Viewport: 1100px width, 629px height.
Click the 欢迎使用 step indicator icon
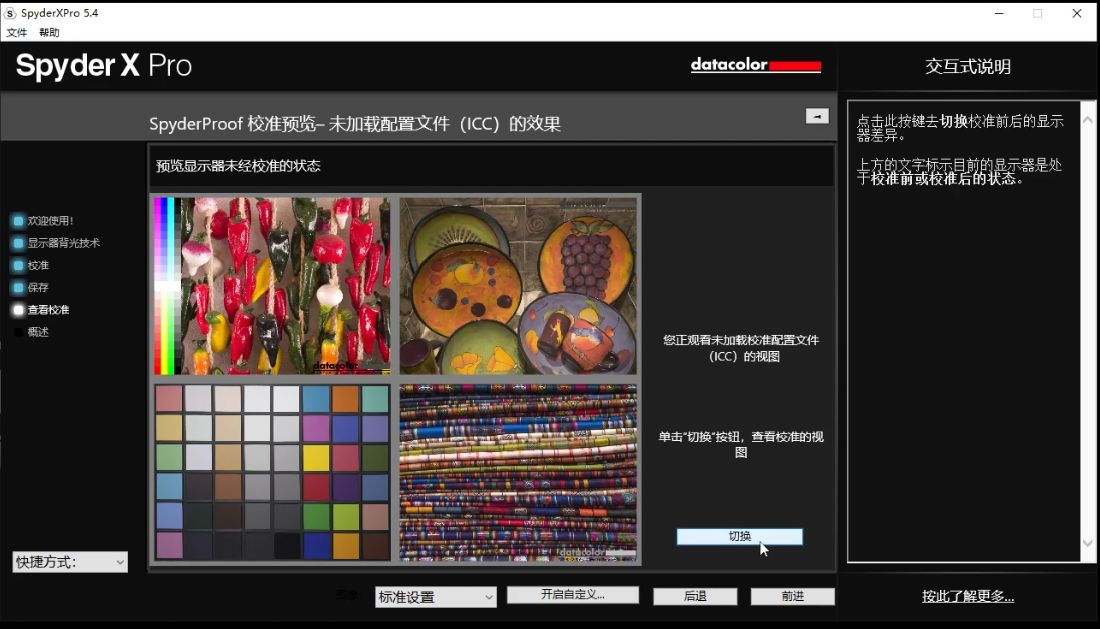tap(18, 221)
